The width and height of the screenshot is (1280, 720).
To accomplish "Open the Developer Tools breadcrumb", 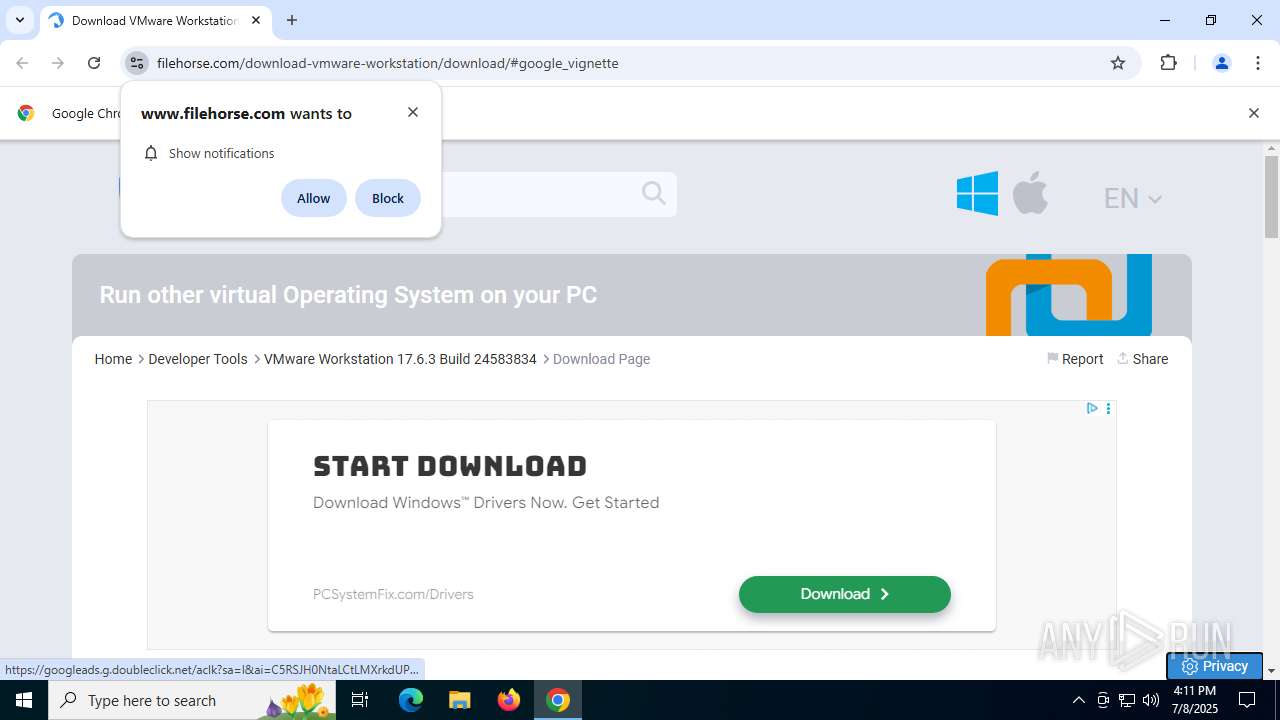I will tap(198, 359).
